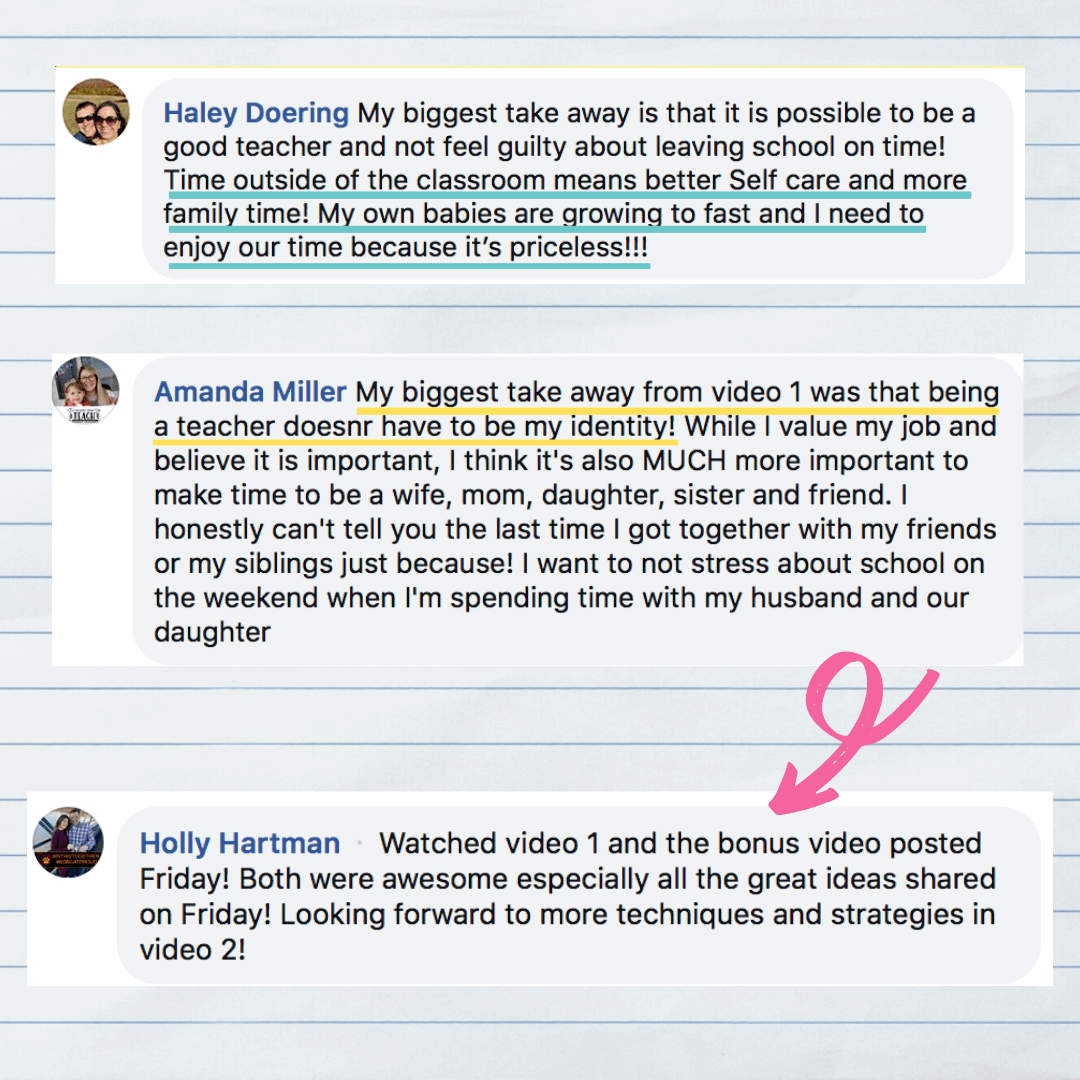1080x1080 pixels.
Task: Click the dot separator after Holly Hartman
Action: [360, 844]
